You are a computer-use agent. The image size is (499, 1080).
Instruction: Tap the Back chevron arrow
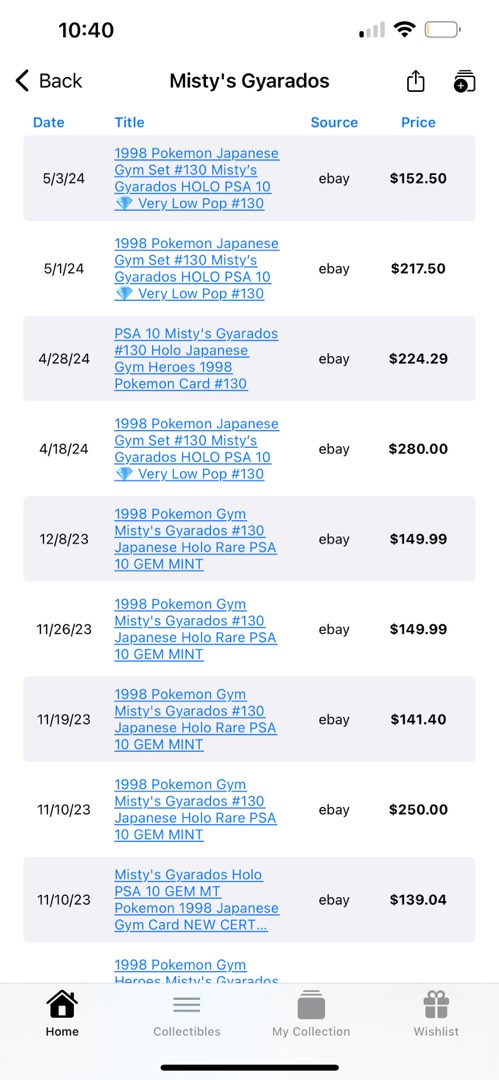coord(23,81)
